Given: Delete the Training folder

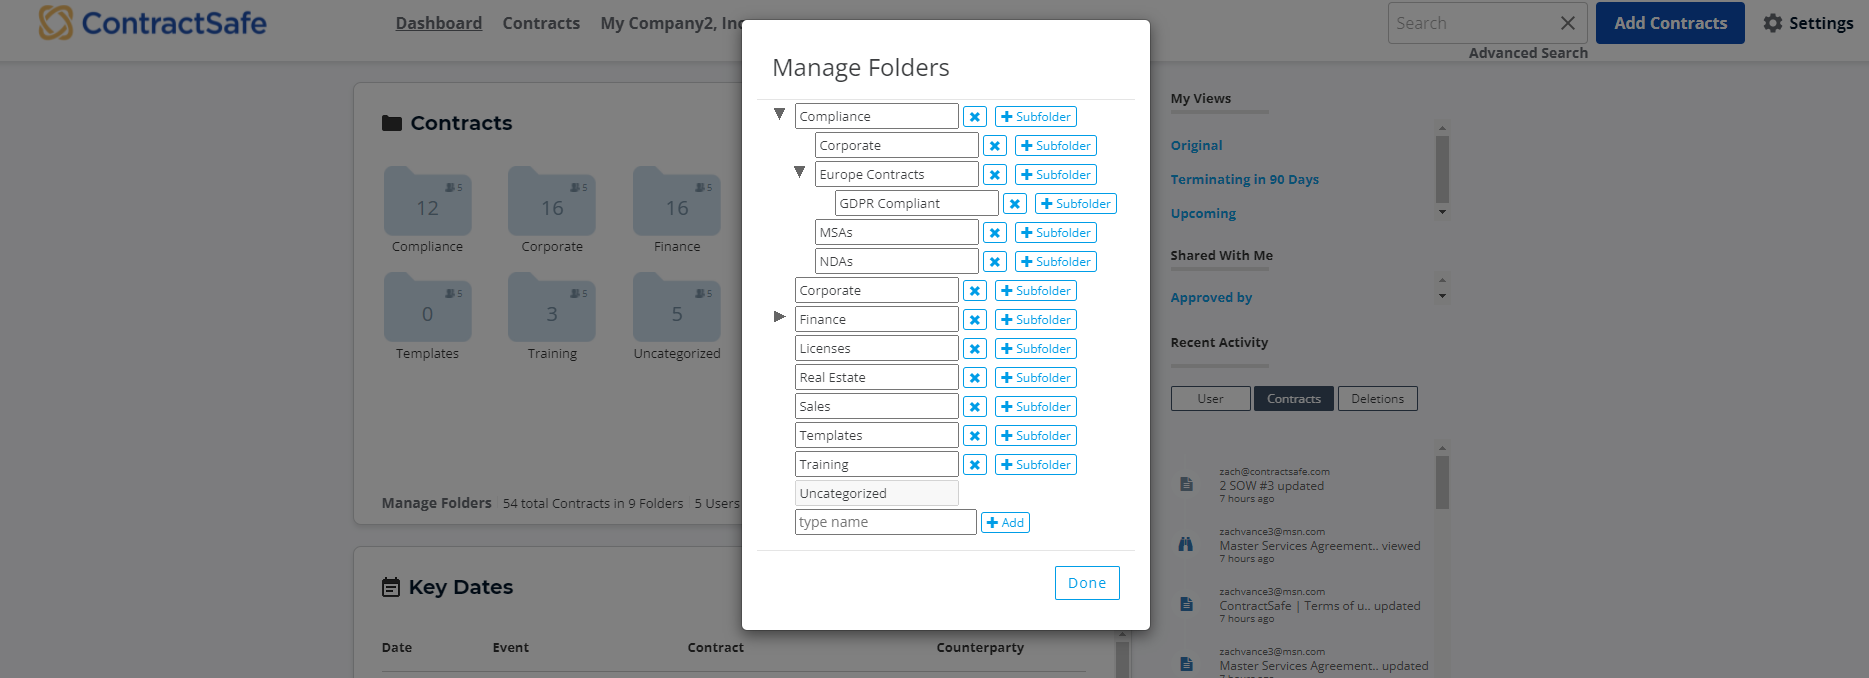Looking at the screenshot, I should [975, 465].
